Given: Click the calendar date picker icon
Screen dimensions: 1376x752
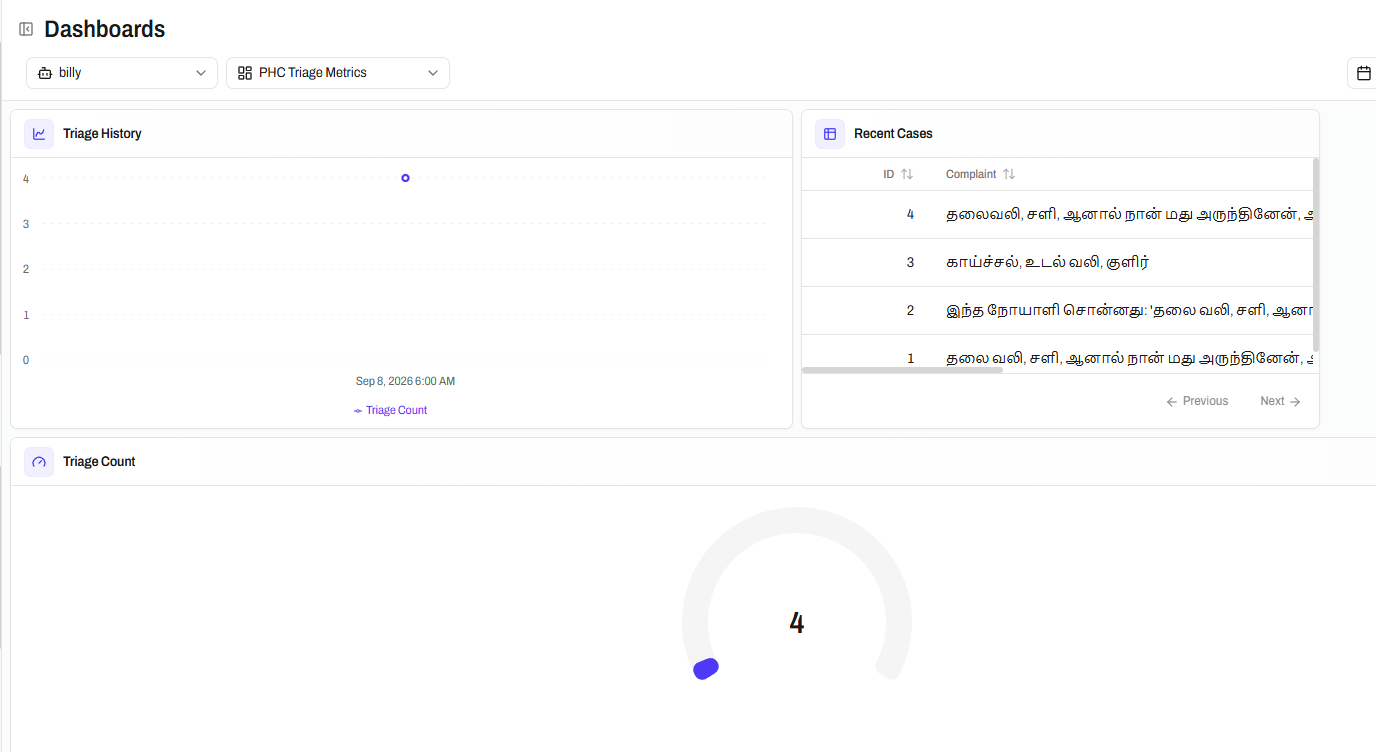Looking at the screenshot, I should point(1363,73).
